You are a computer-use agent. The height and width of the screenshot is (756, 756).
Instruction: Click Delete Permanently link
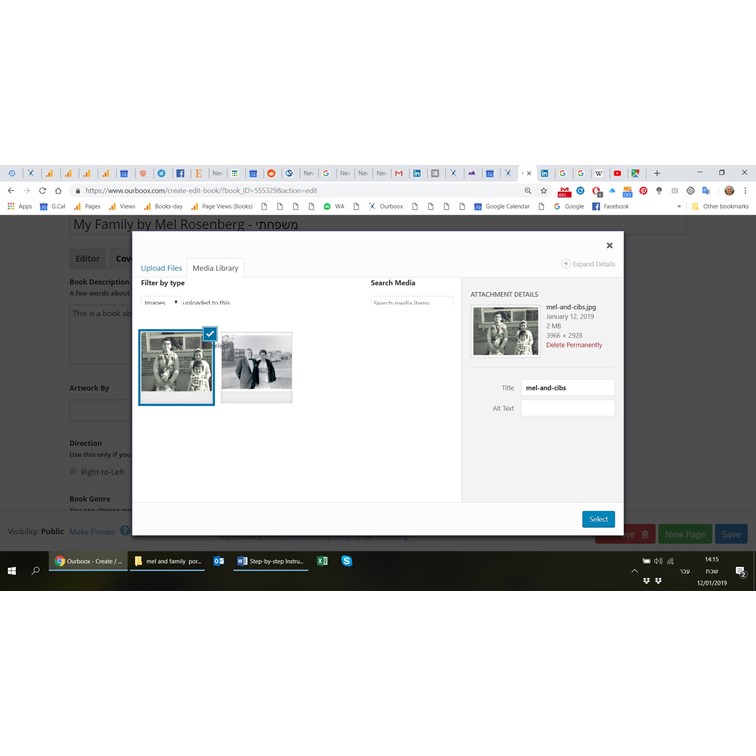click(x=574, y=345)
